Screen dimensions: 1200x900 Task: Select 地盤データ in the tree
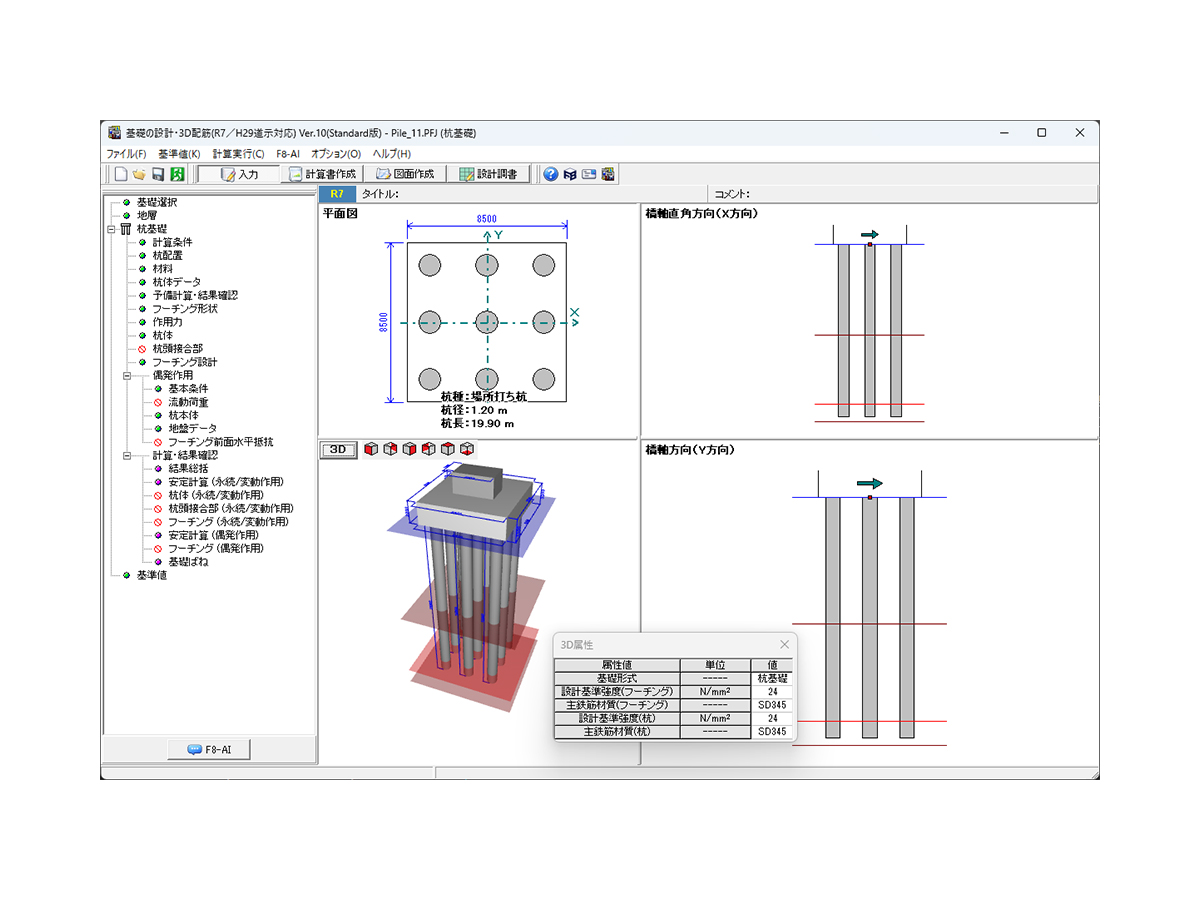coord(192,429)
